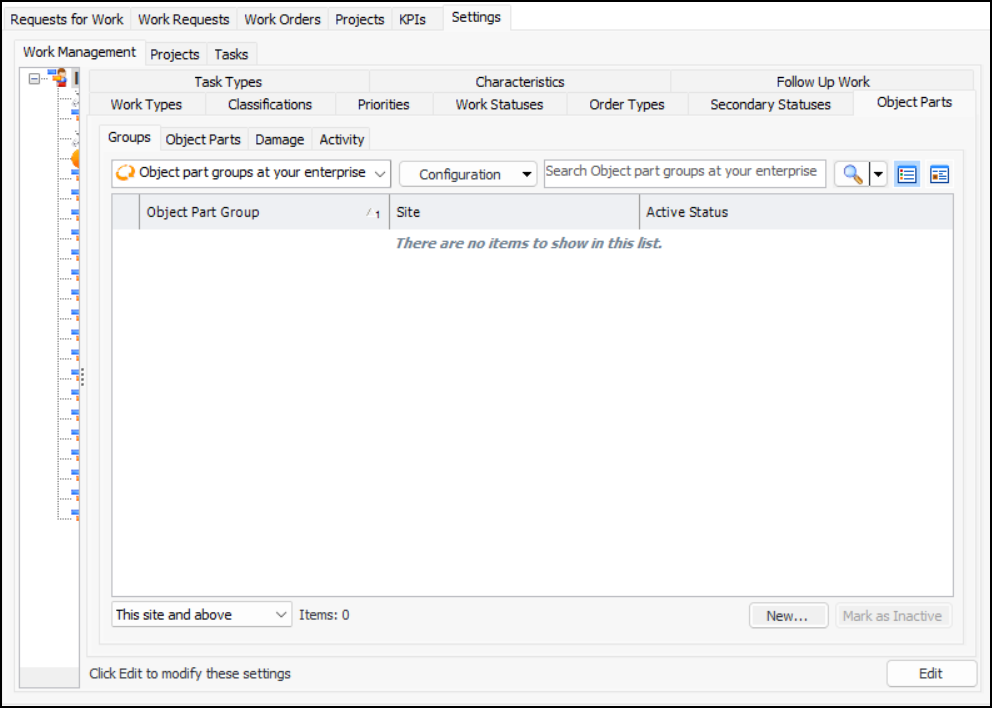The height and width of the screenshot is (708, 992).
Task: Select Object Parts tab next to Secondary Statuses
Action: [x=914, y=102]
